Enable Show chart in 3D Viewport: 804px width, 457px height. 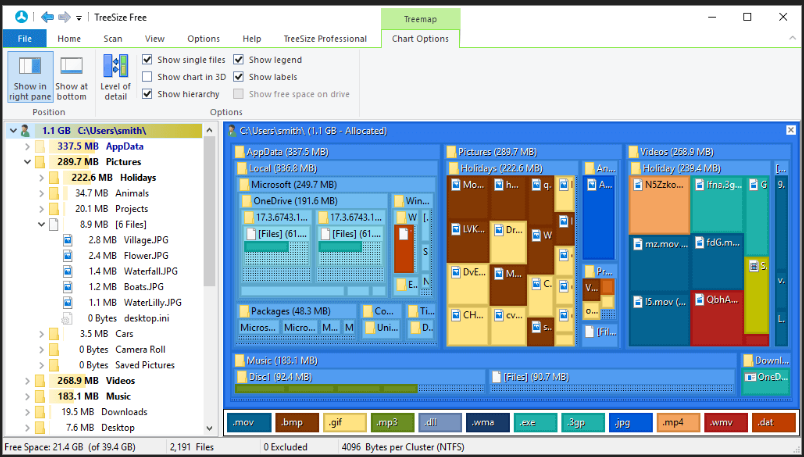[147, 77]
